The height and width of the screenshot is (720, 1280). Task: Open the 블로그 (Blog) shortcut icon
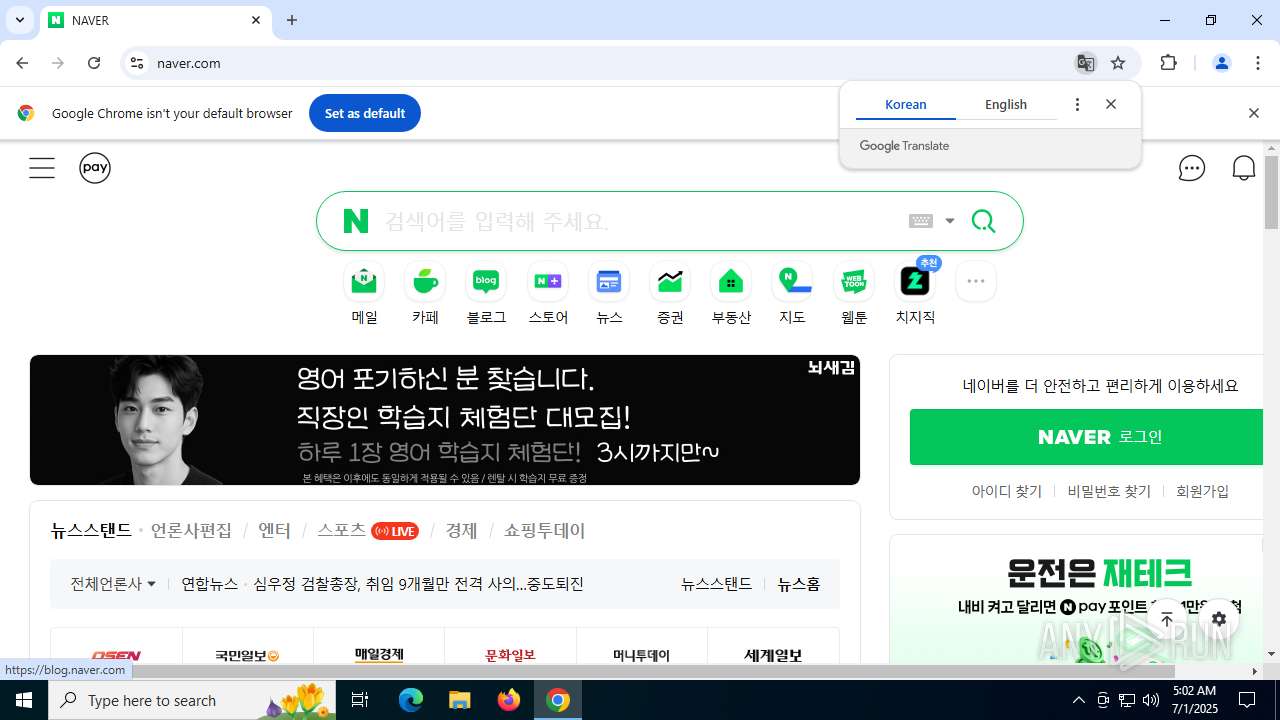pyautogui.click(x=486, y=282)
